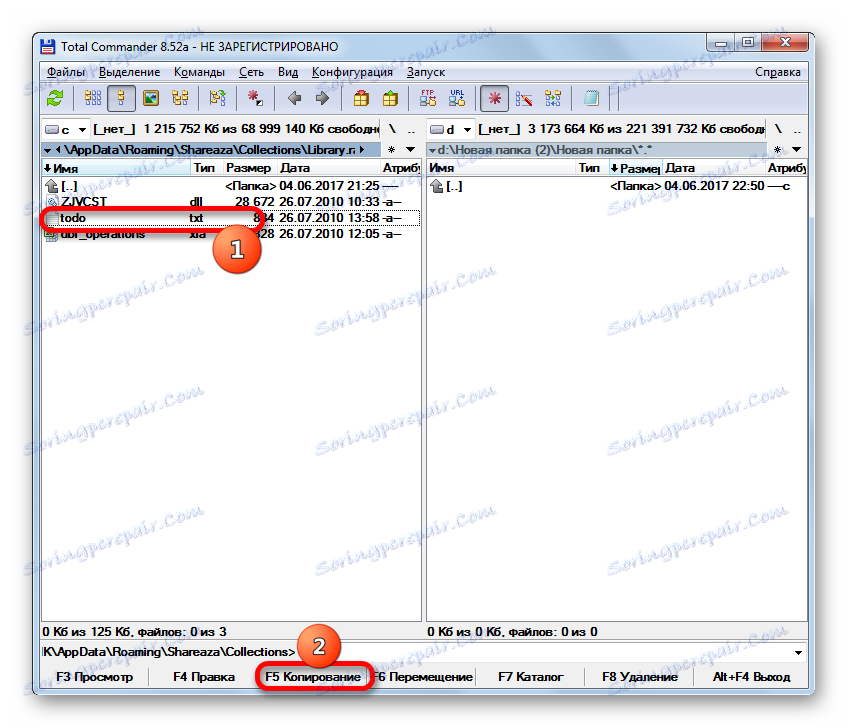Switch to Thumbnails view icon
This screenshot has height=728, width=848.
click(x=150, y=98)
